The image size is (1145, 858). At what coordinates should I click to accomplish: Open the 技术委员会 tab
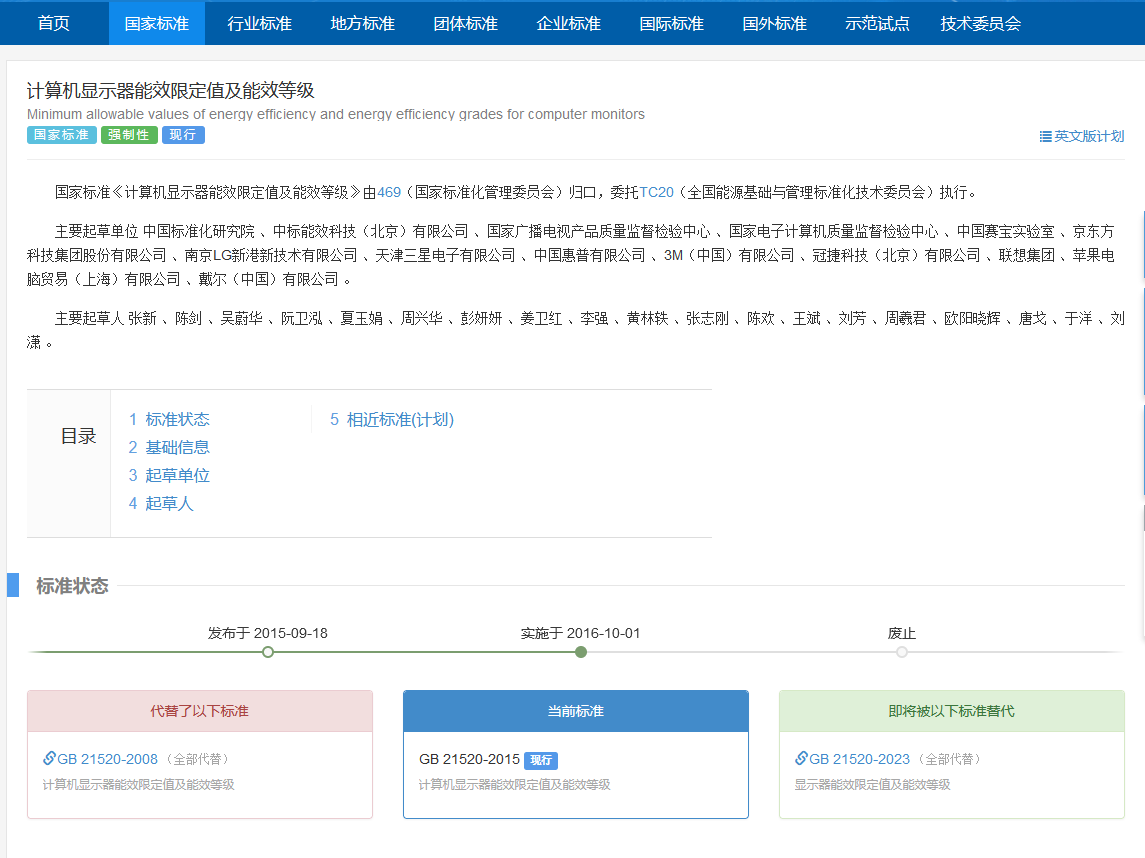click(980, 23)
